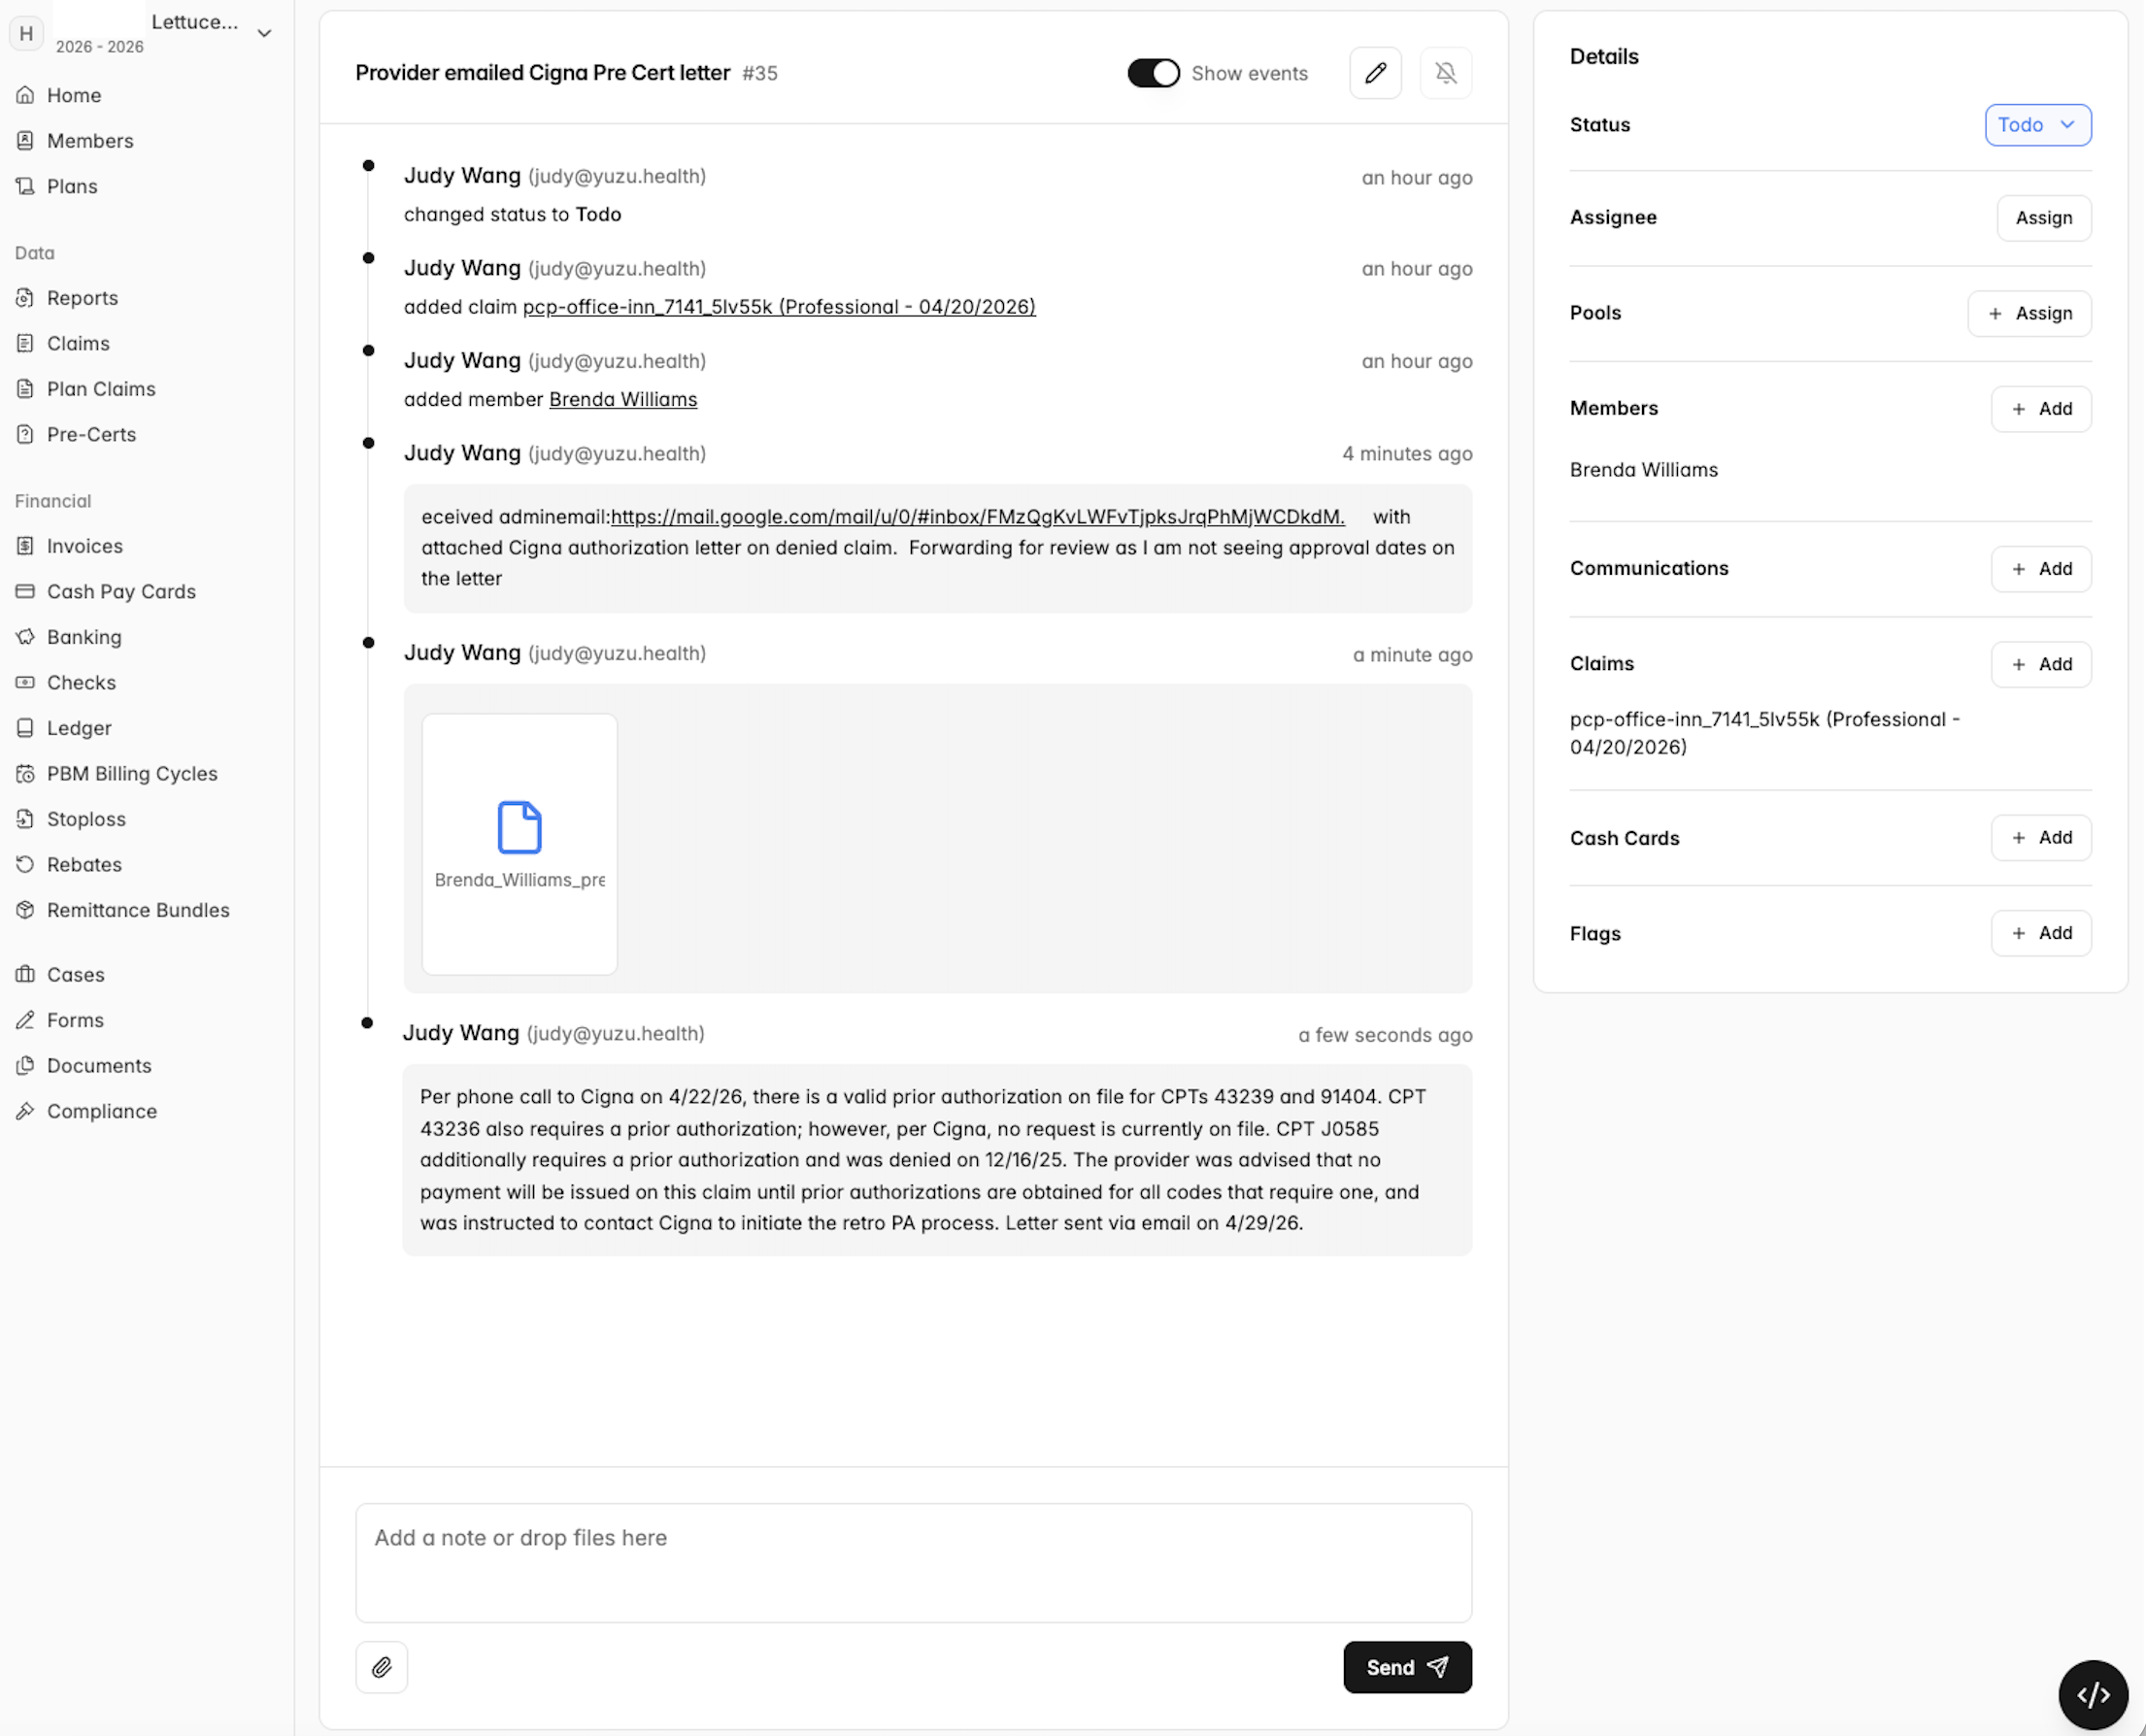Click the Pre-Certs icon in sidebar
The width and height of the screenshot is (2146, 1736).
(25, 434)
